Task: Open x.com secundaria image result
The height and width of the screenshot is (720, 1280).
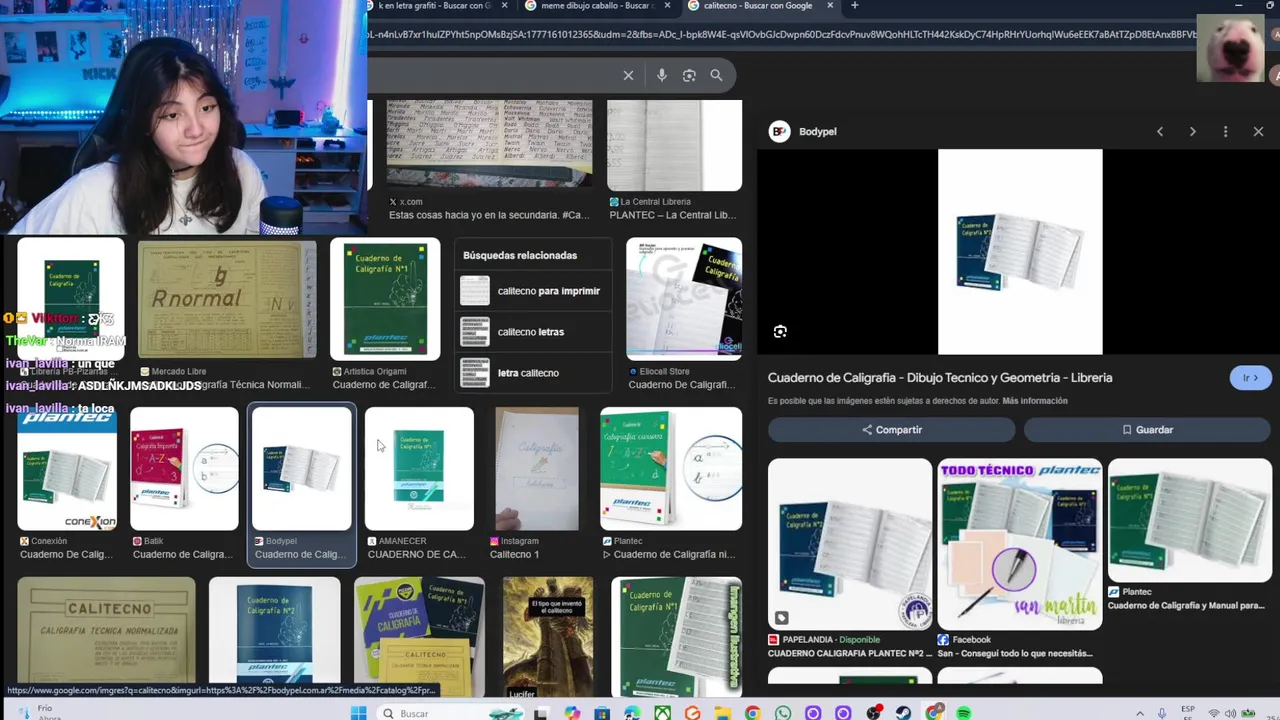Action: (489, 143)
